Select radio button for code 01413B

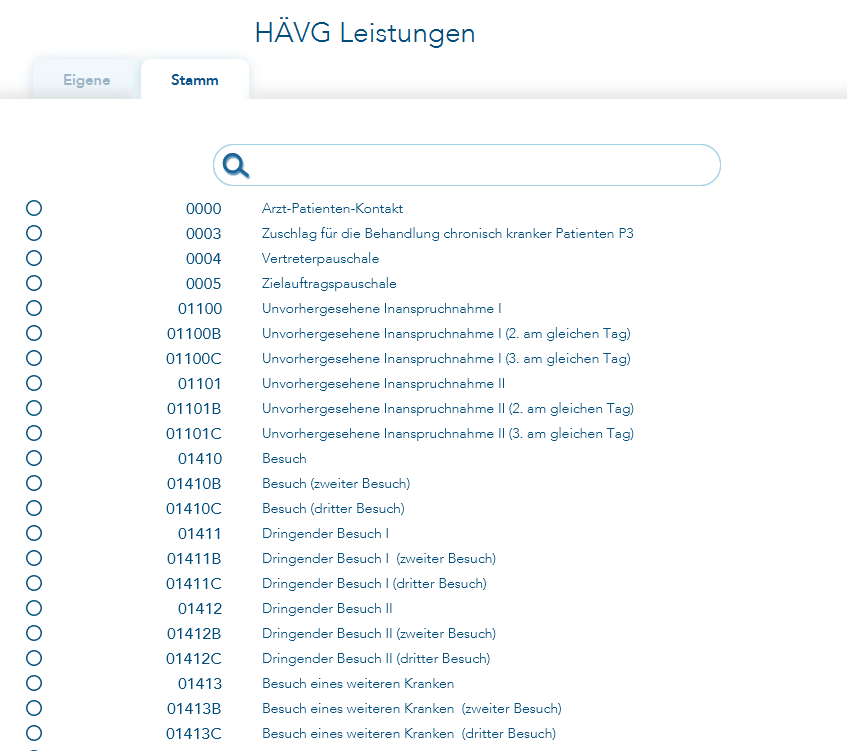34,708
